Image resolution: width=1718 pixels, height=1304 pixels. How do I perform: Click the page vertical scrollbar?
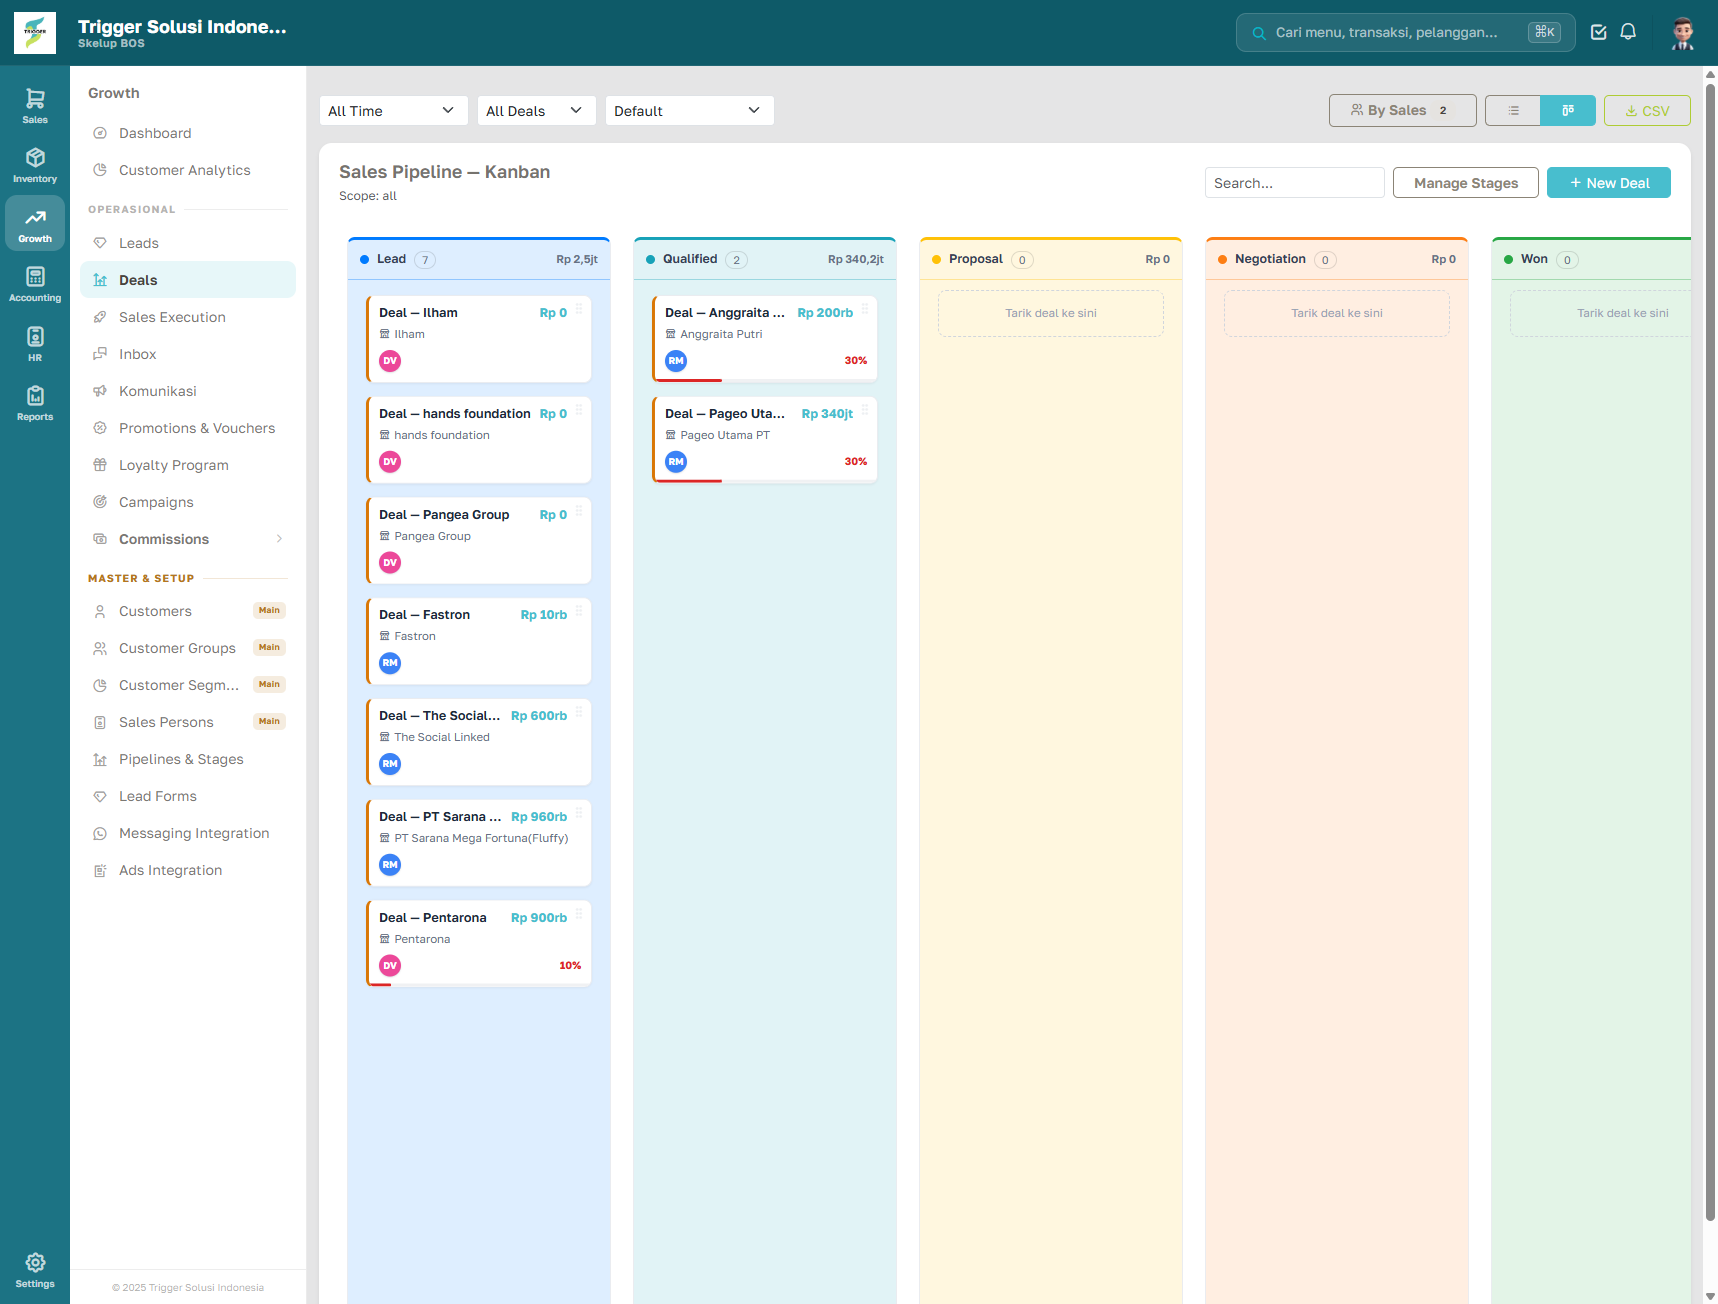(1710, 650)
